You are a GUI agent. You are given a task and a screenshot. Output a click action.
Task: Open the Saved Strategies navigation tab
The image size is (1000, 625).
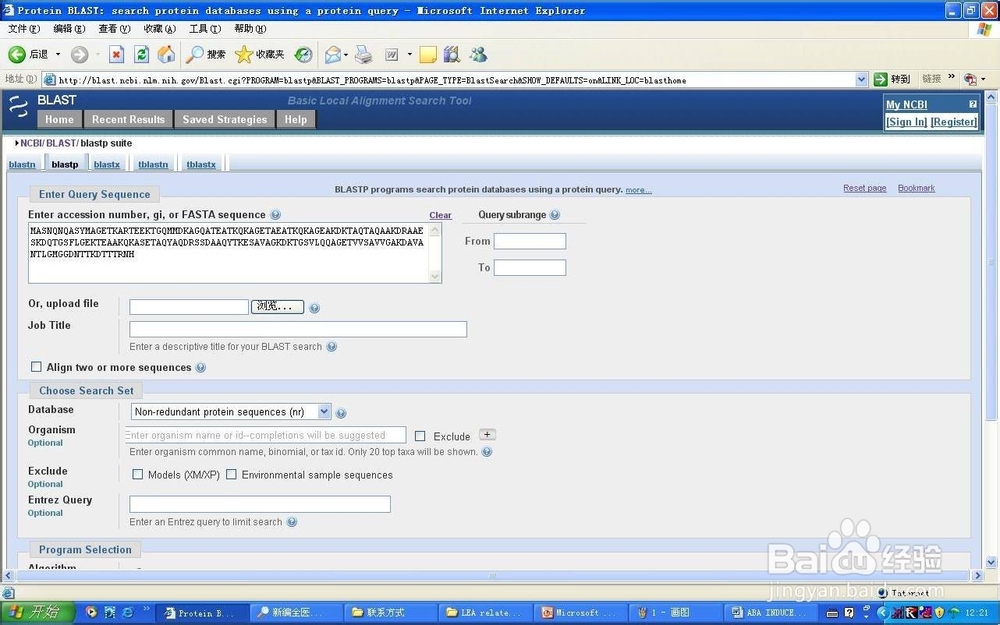click(224, 119)
